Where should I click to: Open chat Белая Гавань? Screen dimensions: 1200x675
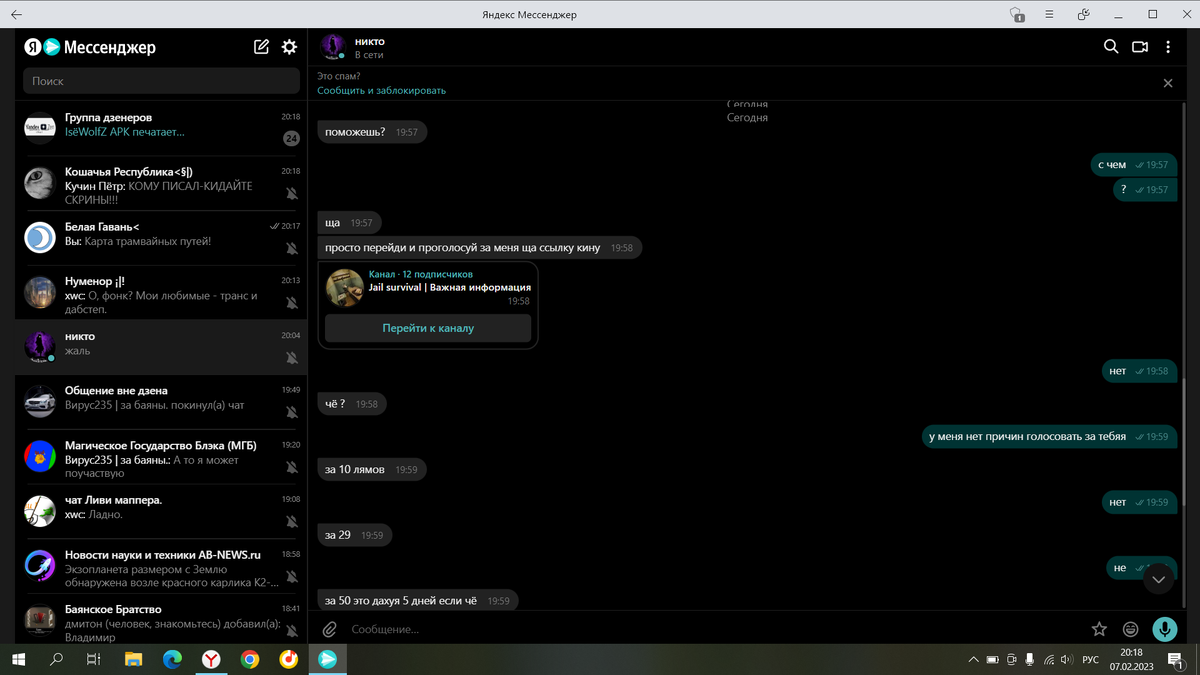tap(161, 238)
